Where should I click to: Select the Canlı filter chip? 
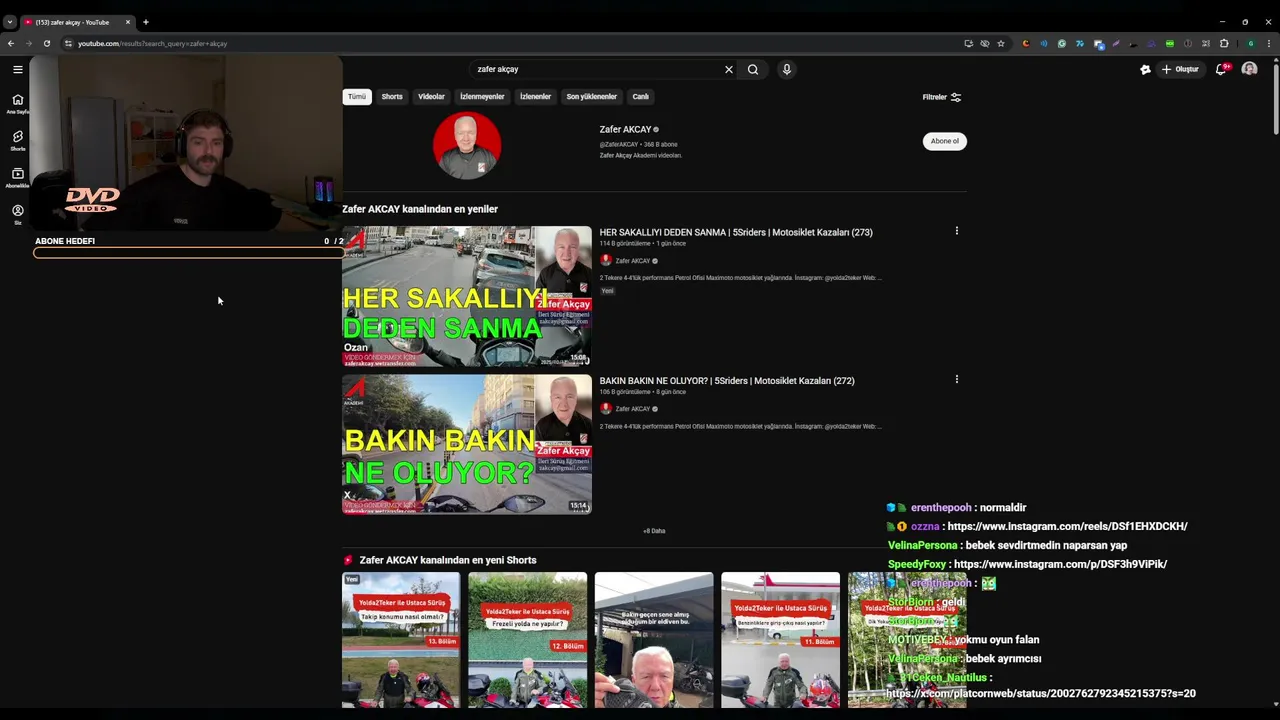(641, 97)
